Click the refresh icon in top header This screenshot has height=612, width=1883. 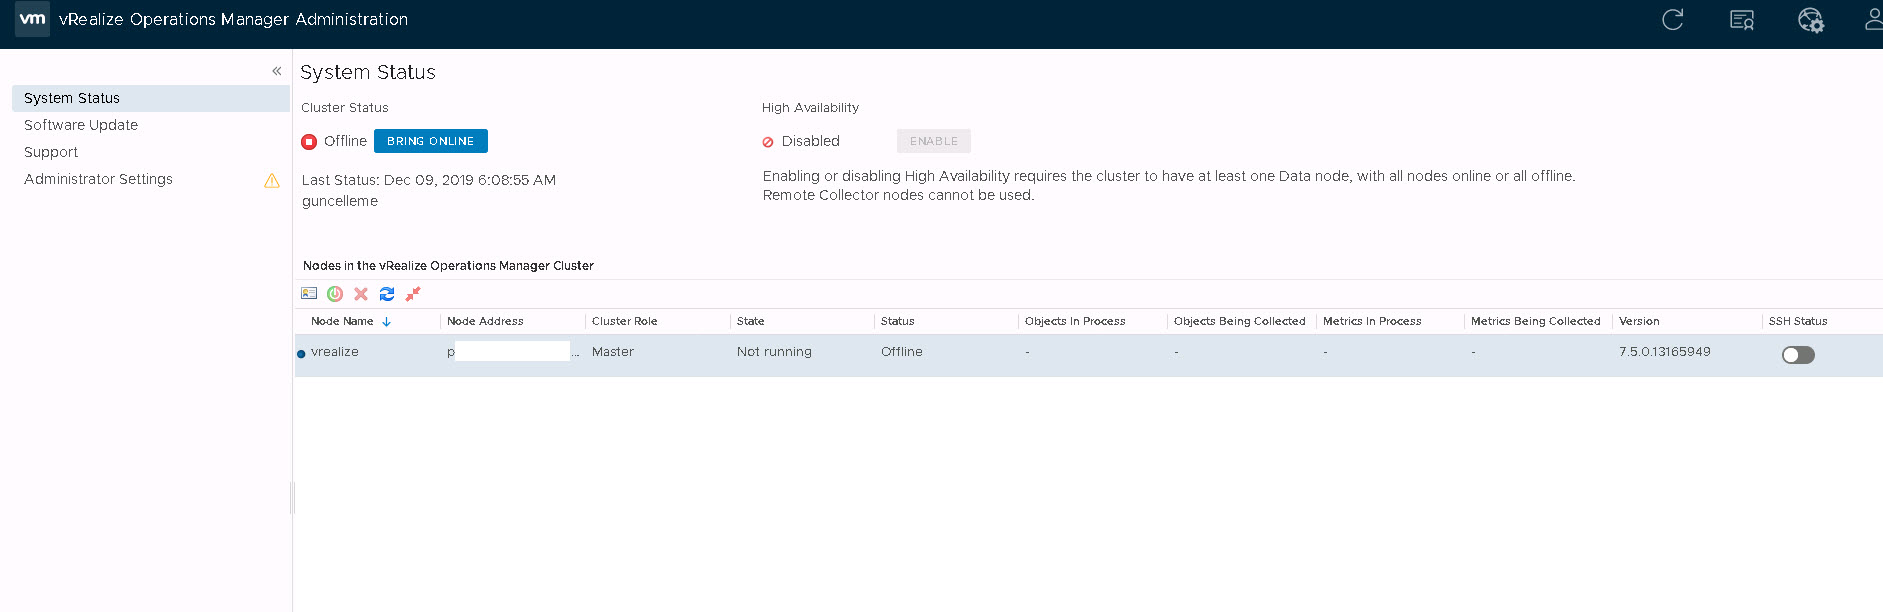pyautogui.click(x=1672, y=20)
